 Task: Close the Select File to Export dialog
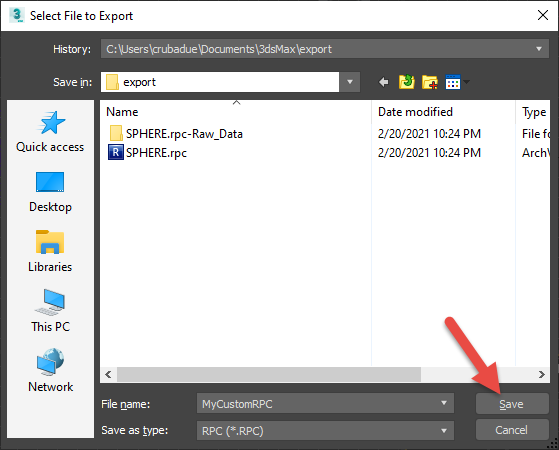click(543, 15)
